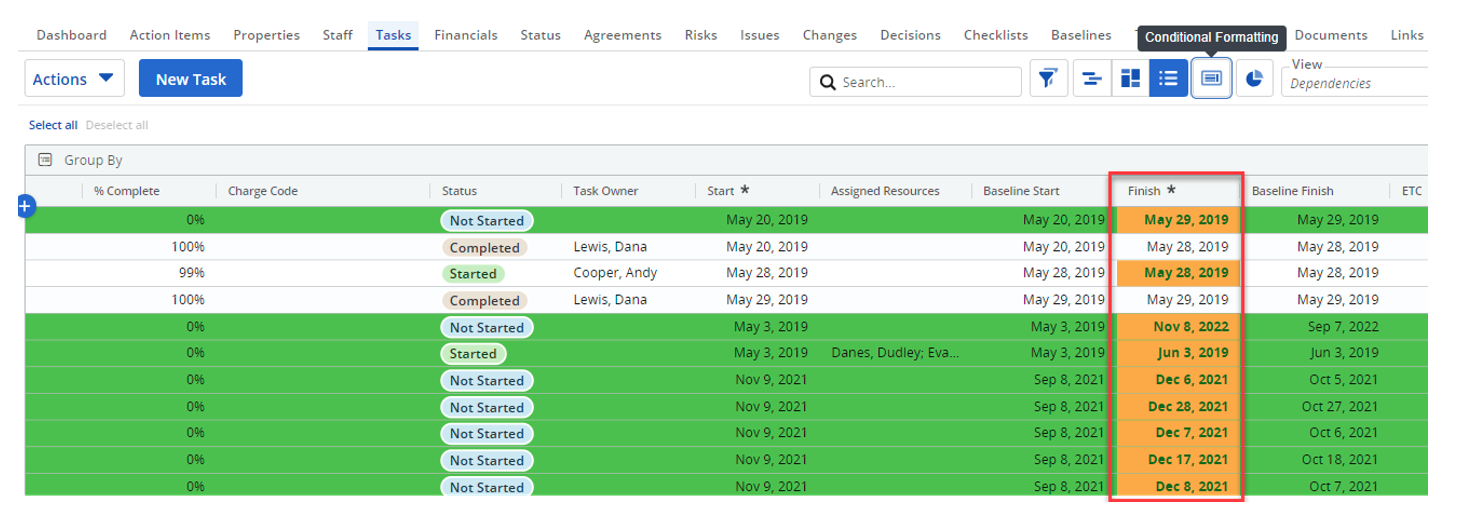The width and height of the screenshot is (1480, 518).
Task: Open the Dashboard tab
Action: coord(71,35)
